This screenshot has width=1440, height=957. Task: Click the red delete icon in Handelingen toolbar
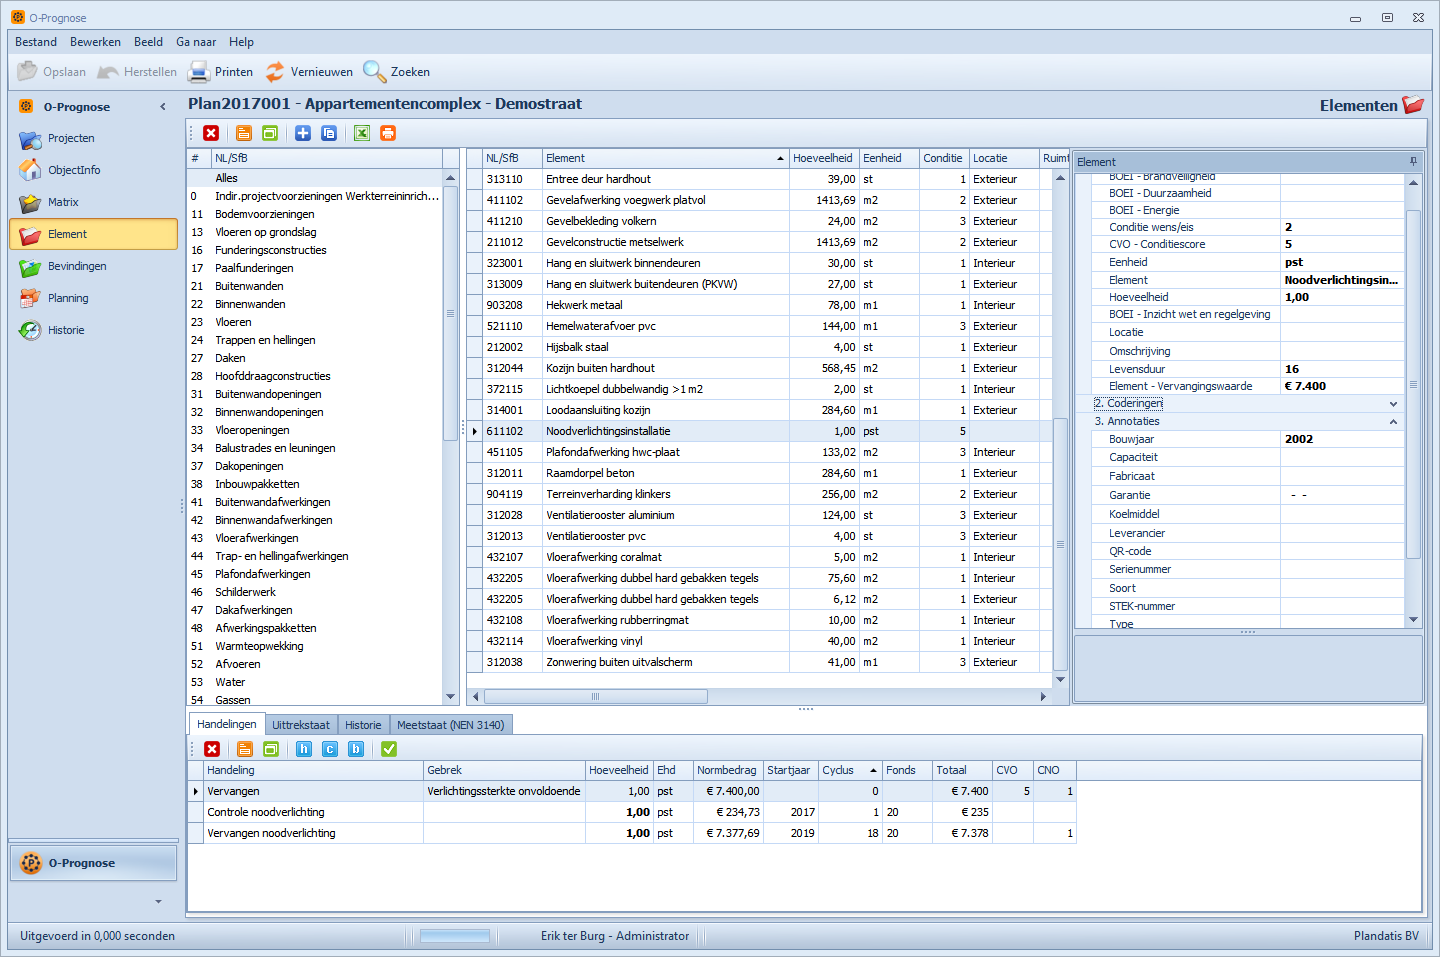(x=212, y=749)
